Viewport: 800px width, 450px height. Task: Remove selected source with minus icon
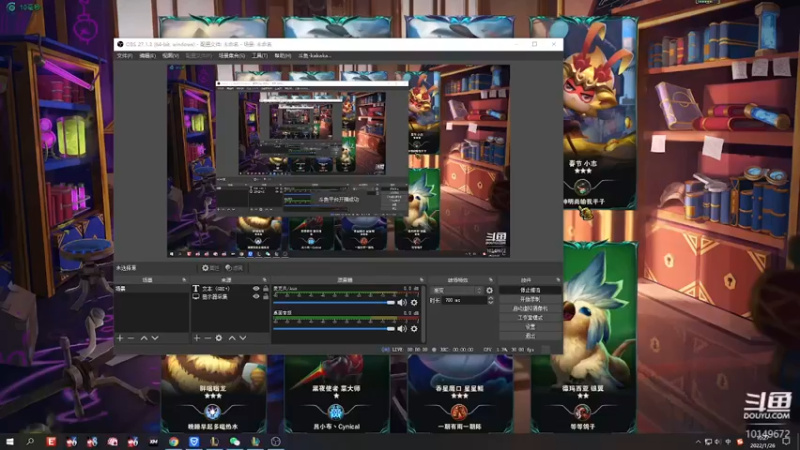coord(208,338)
